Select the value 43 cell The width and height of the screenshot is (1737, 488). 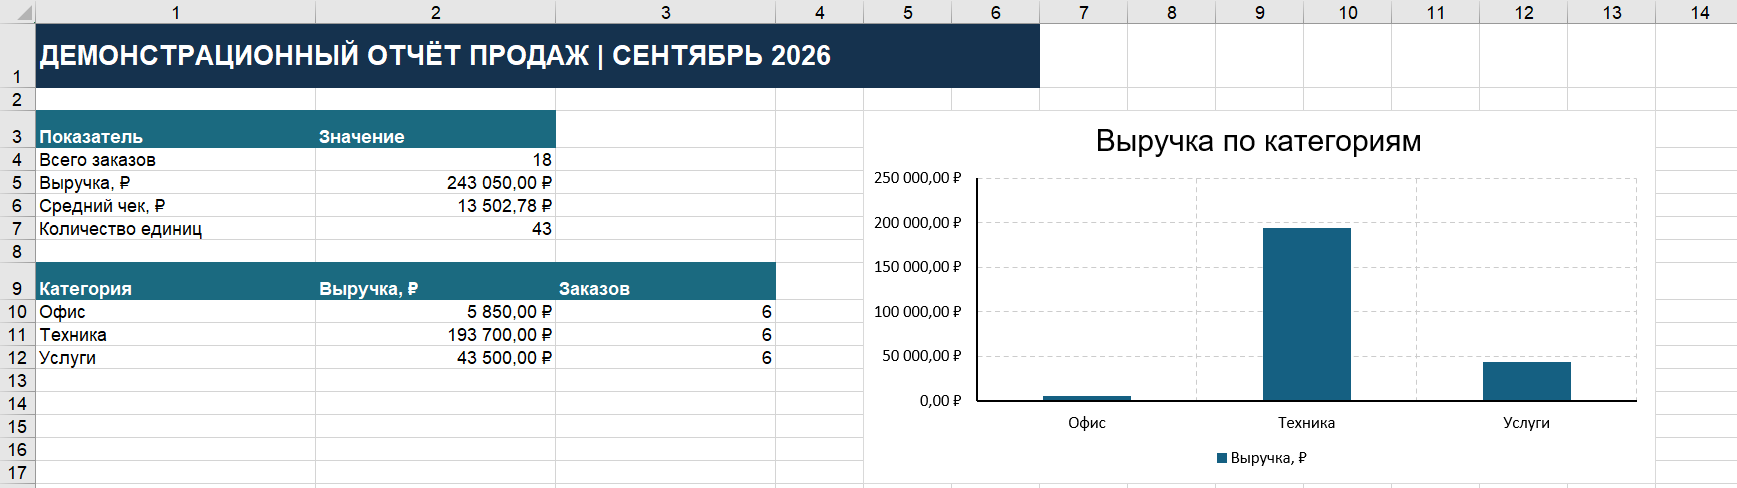click(x=436, y=229)
